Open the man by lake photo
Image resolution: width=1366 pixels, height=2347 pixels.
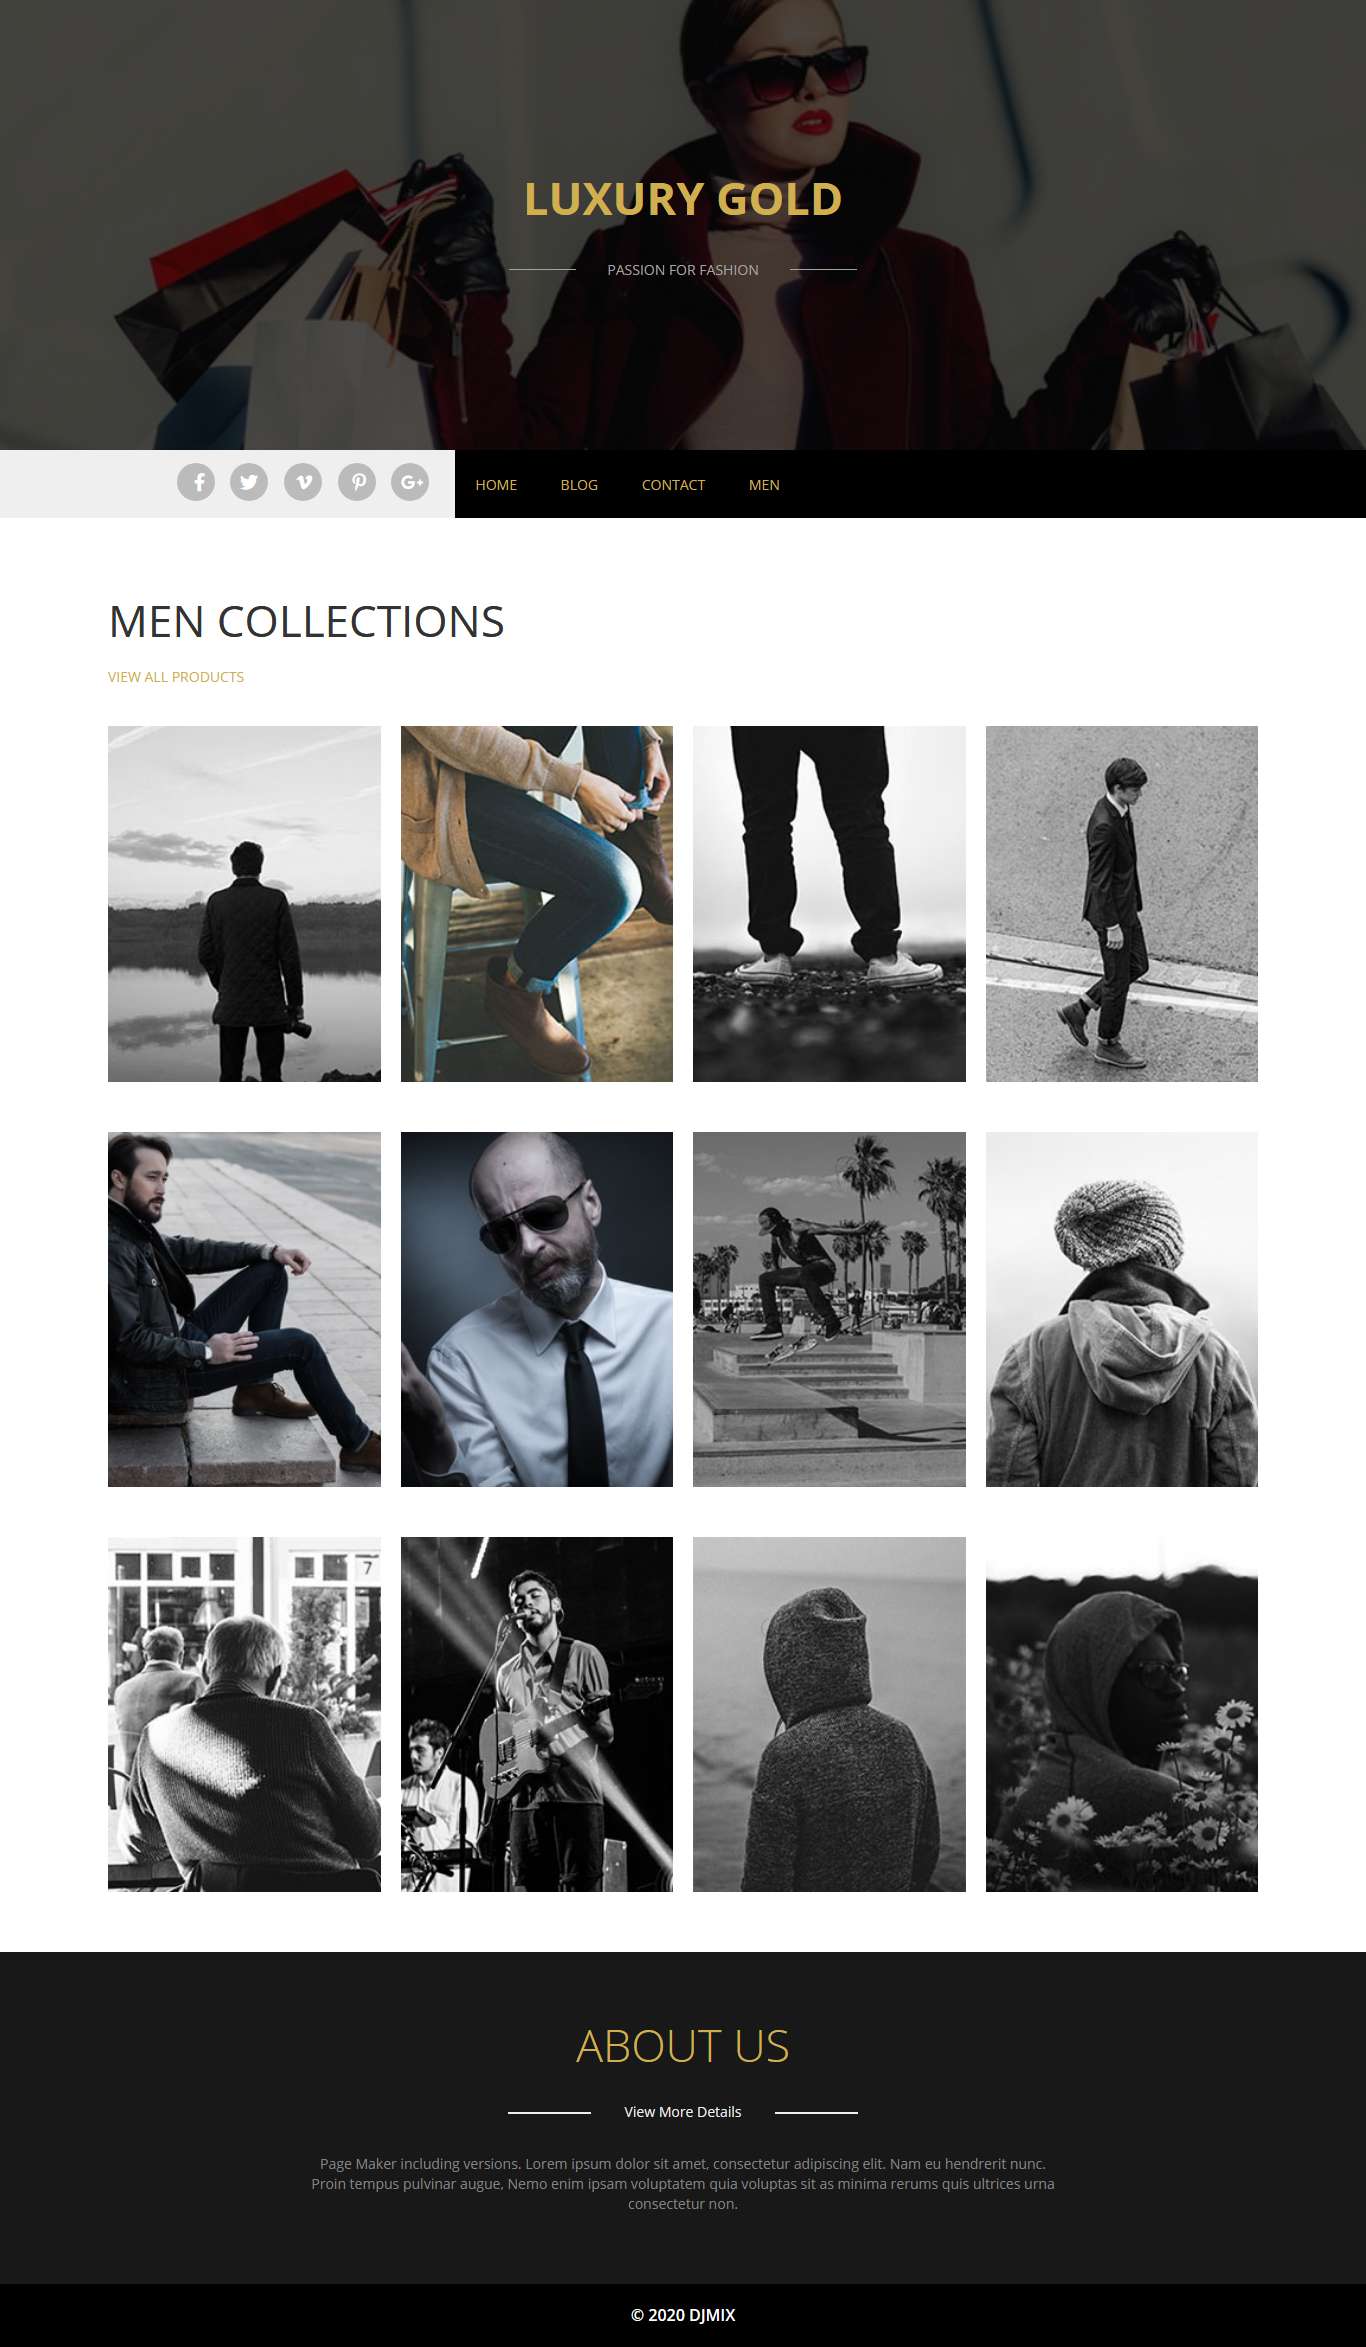click(244, 903)
